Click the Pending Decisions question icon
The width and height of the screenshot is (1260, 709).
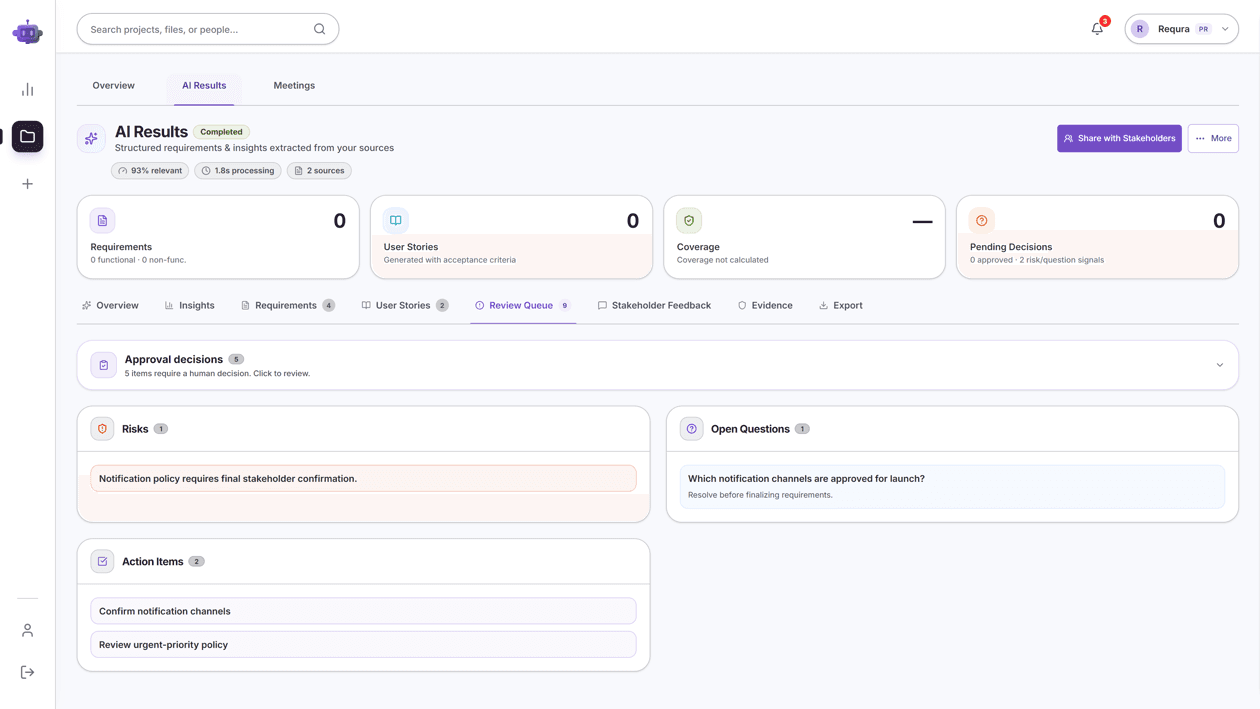pyautogui.click(x=982, y=220)
